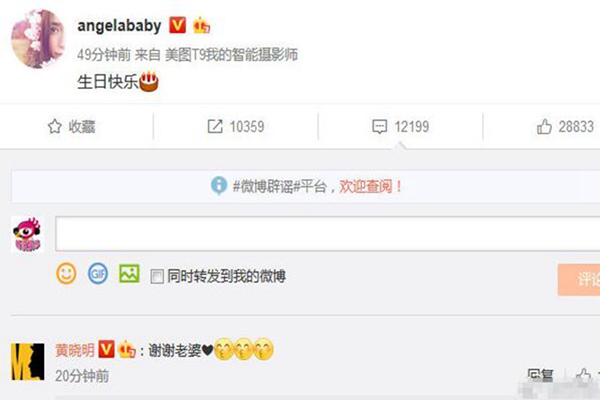Click 黄晓明's yellow and black avatar
This screenshot has width=600, height=400.
click(28, 362)
